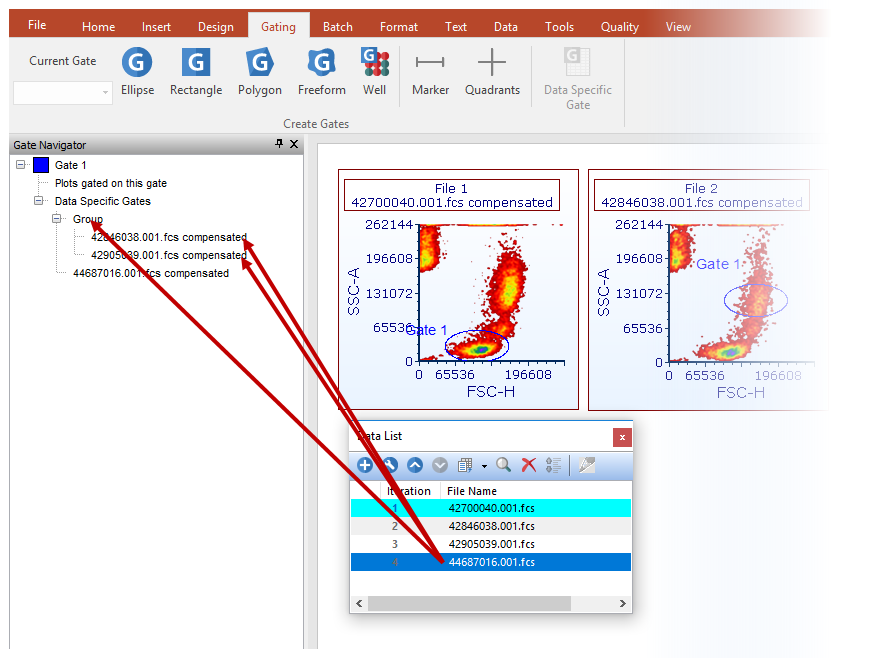
Task: Click the red X delete icon in Data List
Action: [x=529, y=465]
